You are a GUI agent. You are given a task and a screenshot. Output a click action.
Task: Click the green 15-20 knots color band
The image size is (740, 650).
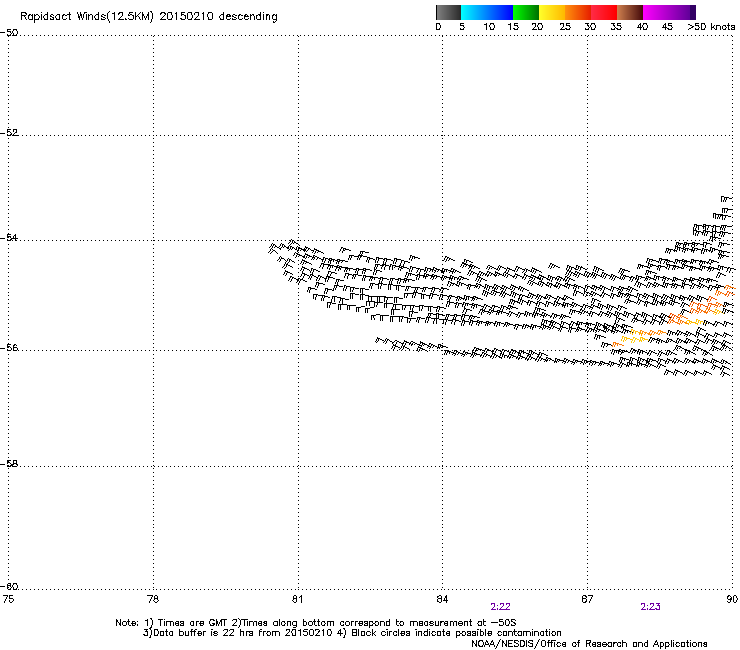point(526,12)
